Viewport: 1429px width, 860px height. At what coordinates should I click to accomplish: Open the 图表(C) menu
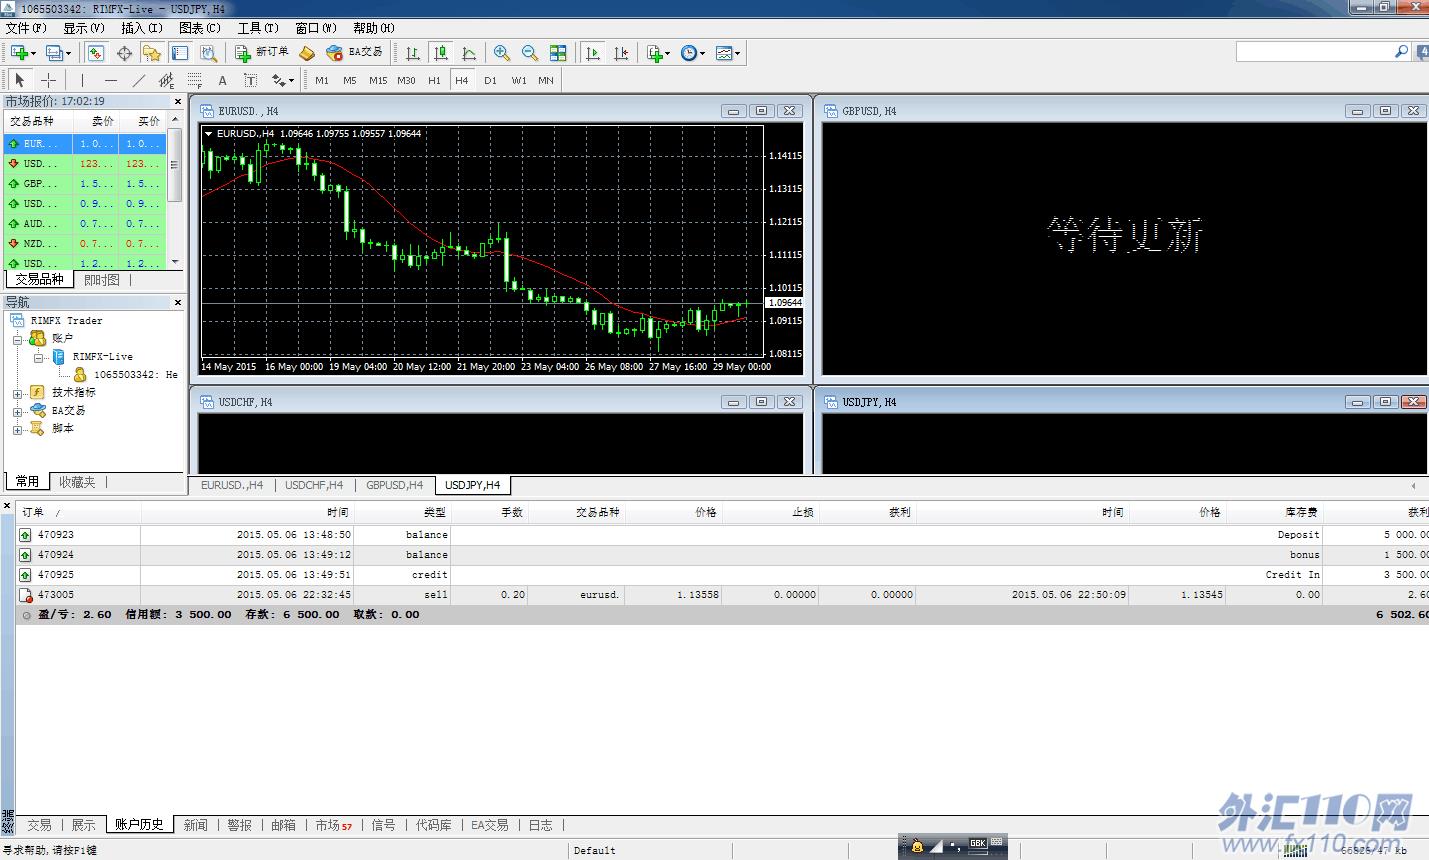(200, 28)
